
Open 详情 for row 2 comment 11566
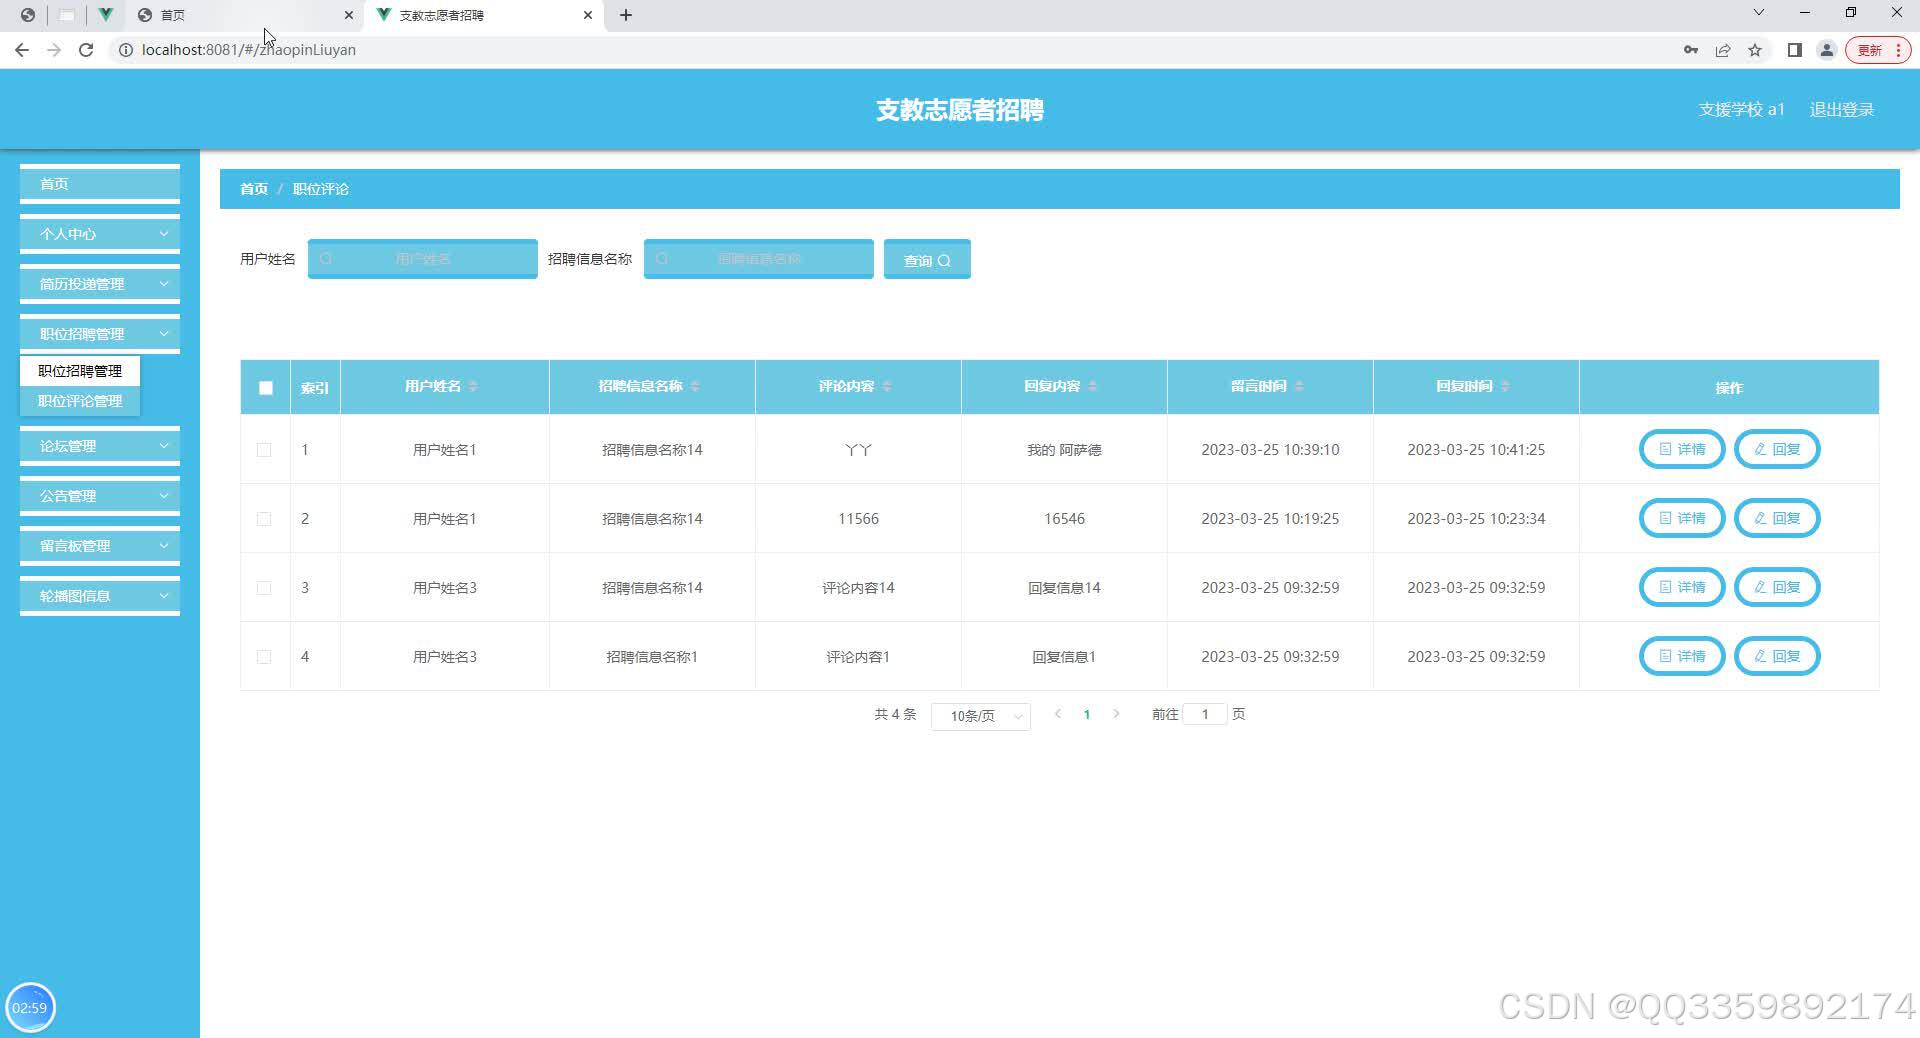[x=1682, y=518]
